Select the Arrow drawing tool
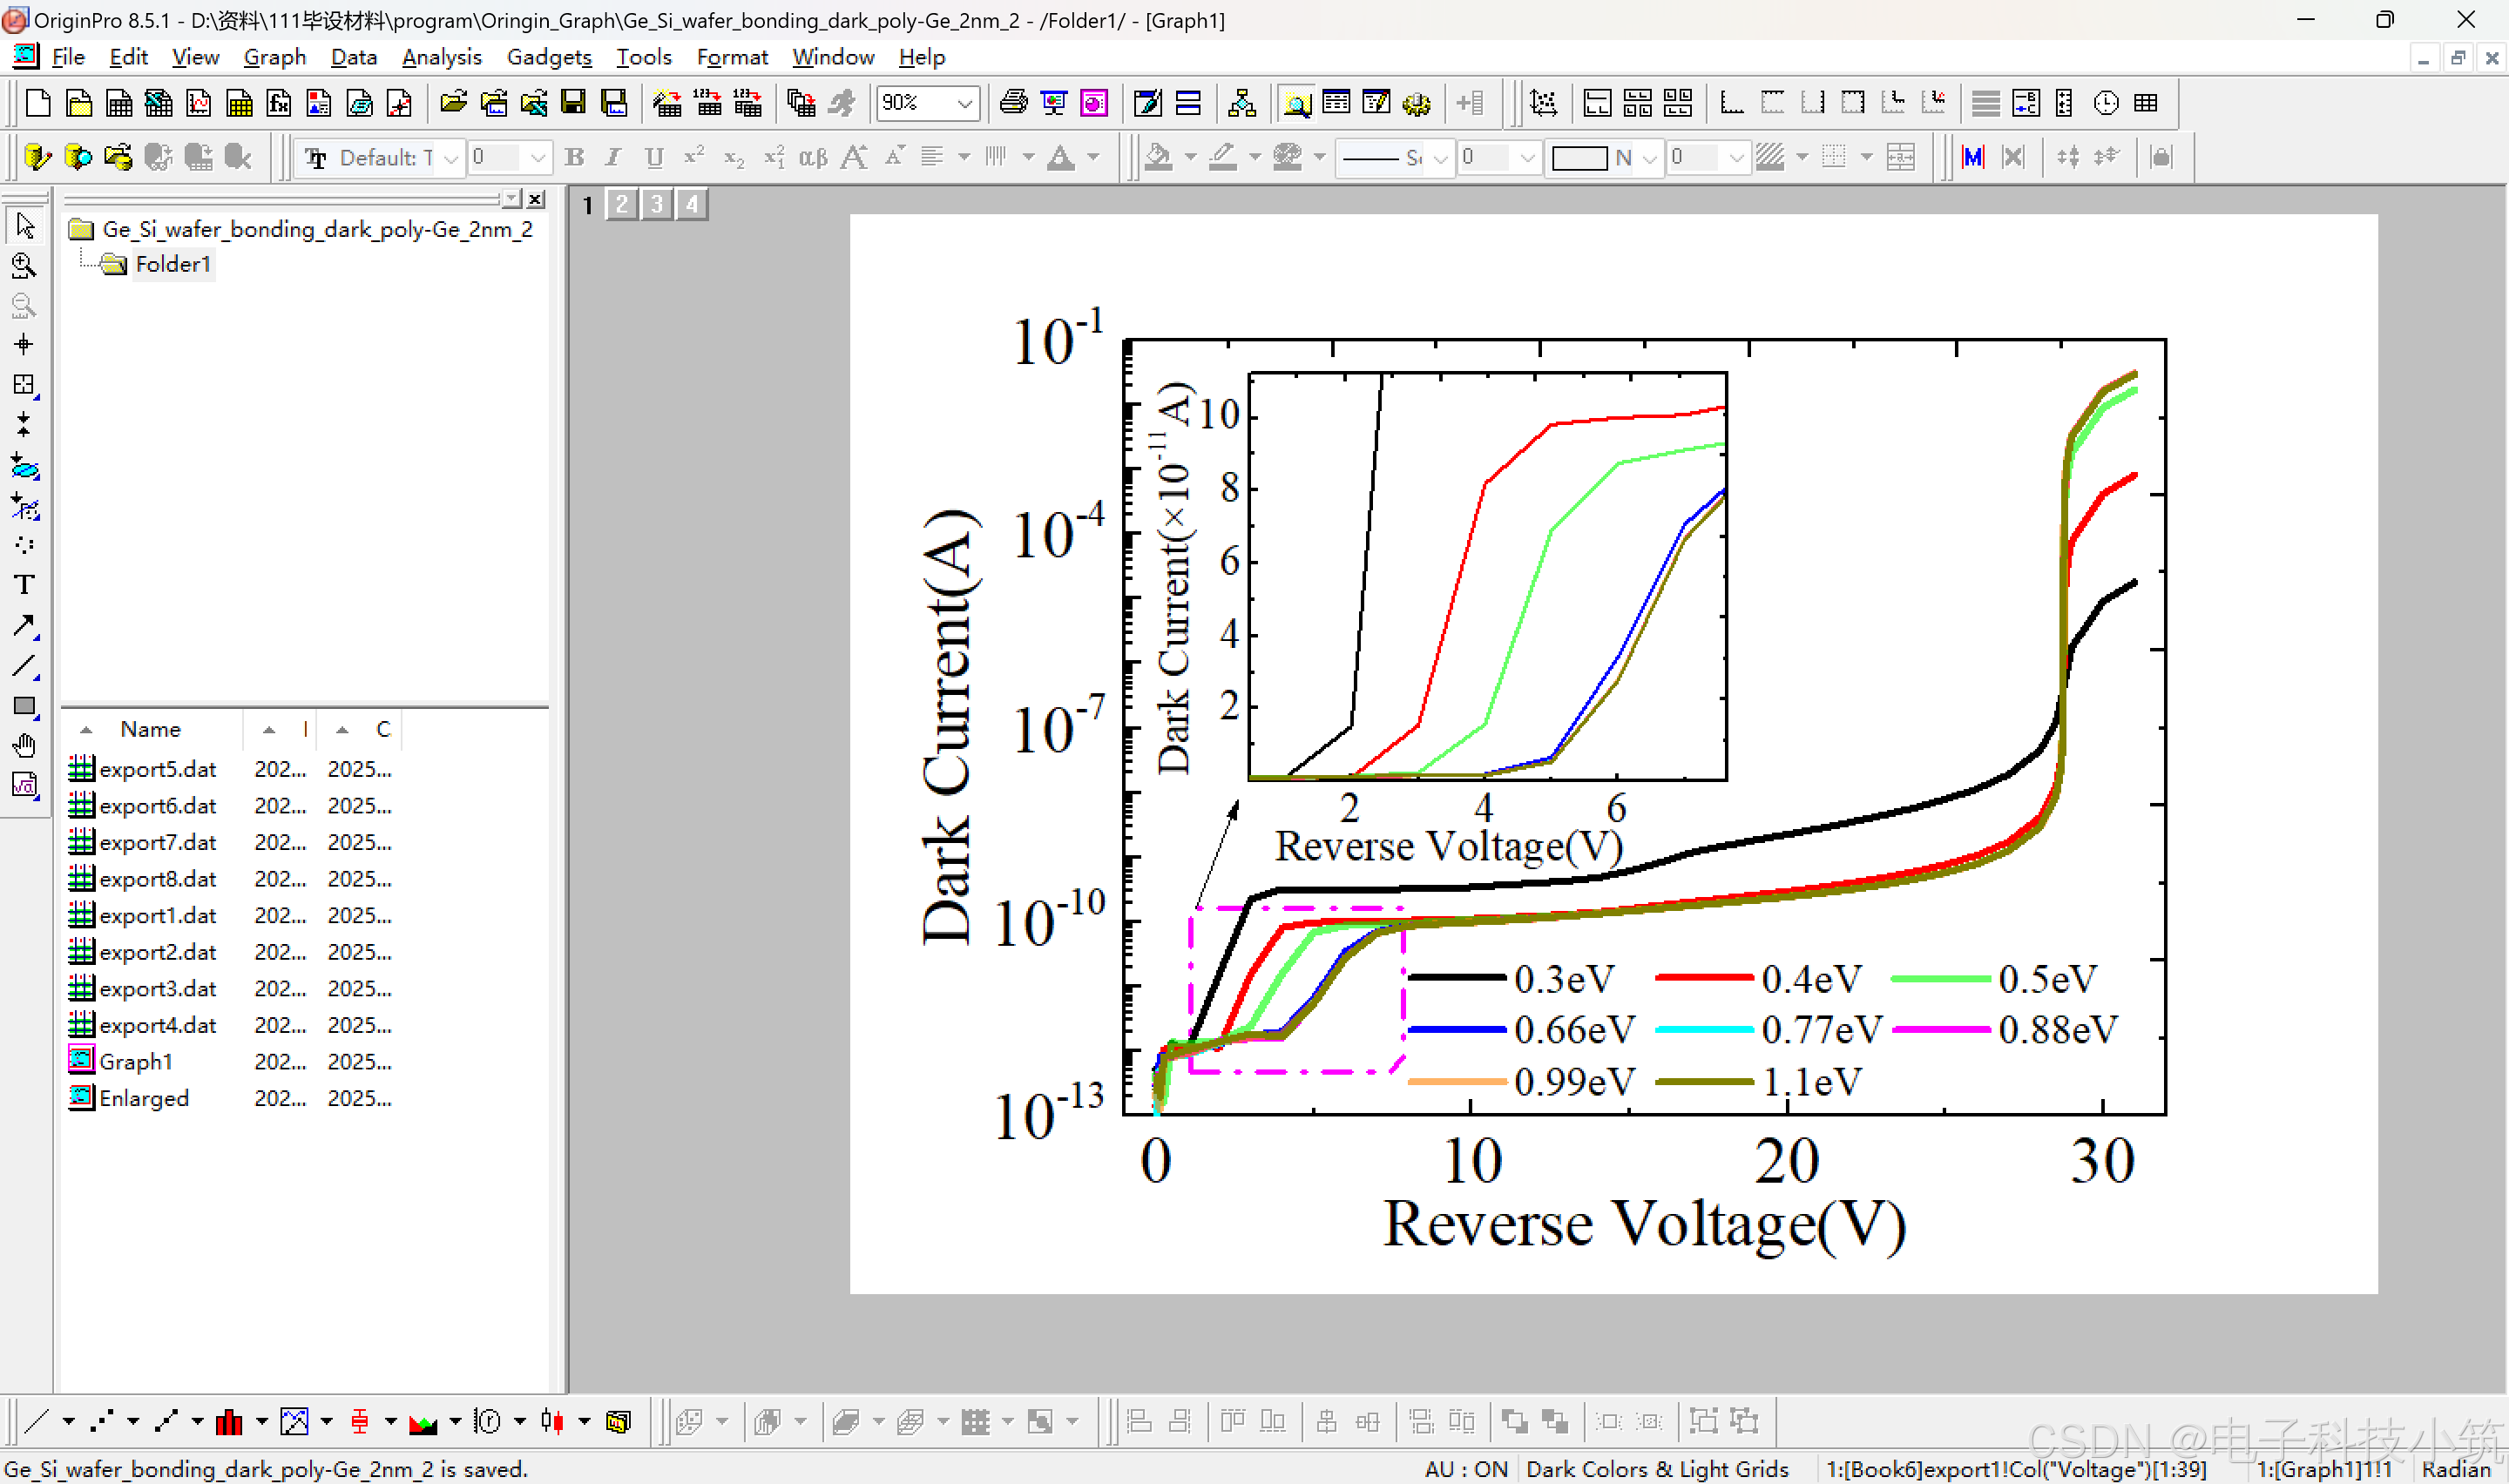 pos(24,626)
